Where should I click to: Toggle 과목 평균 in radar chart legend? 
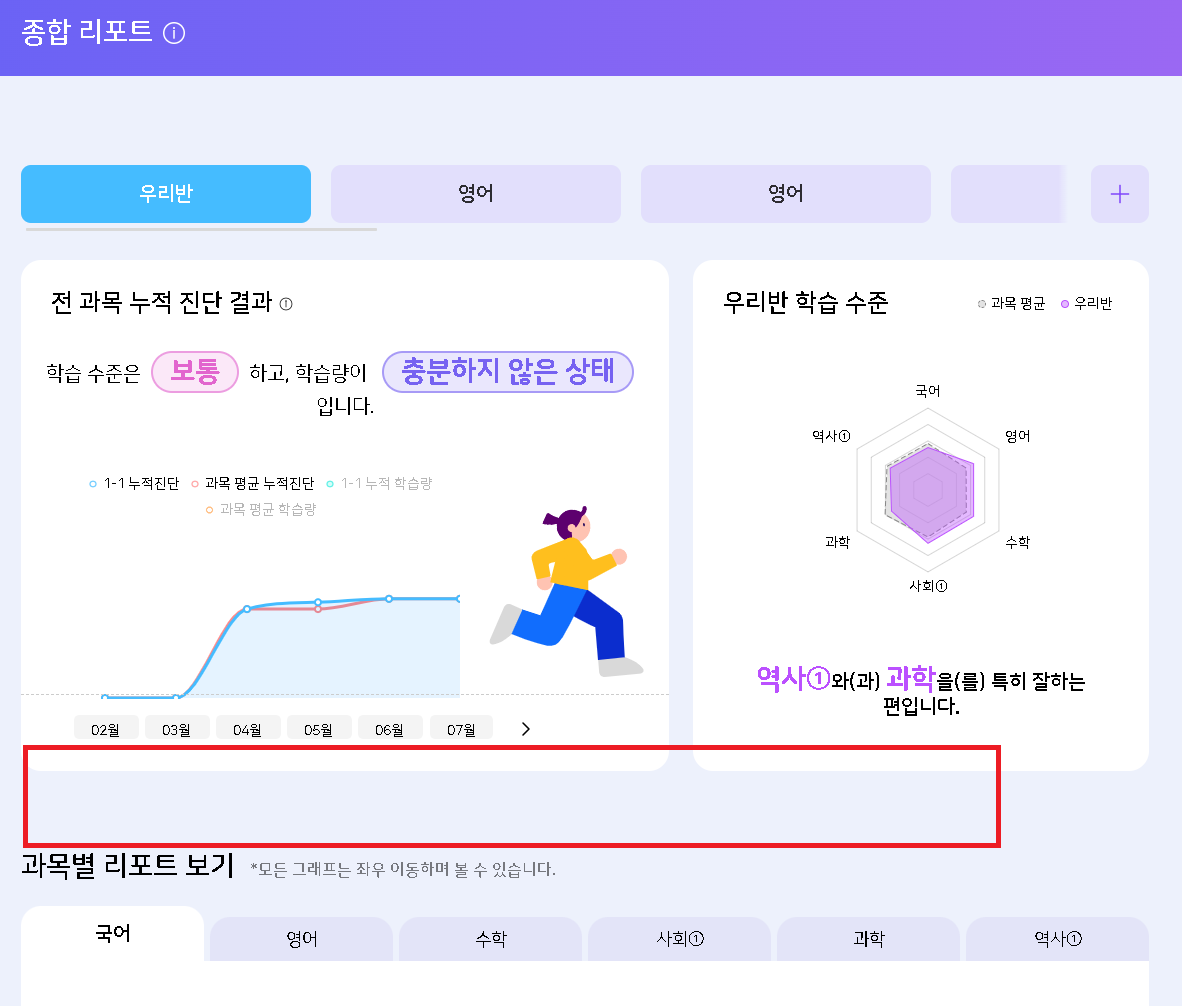(1011, 303)
